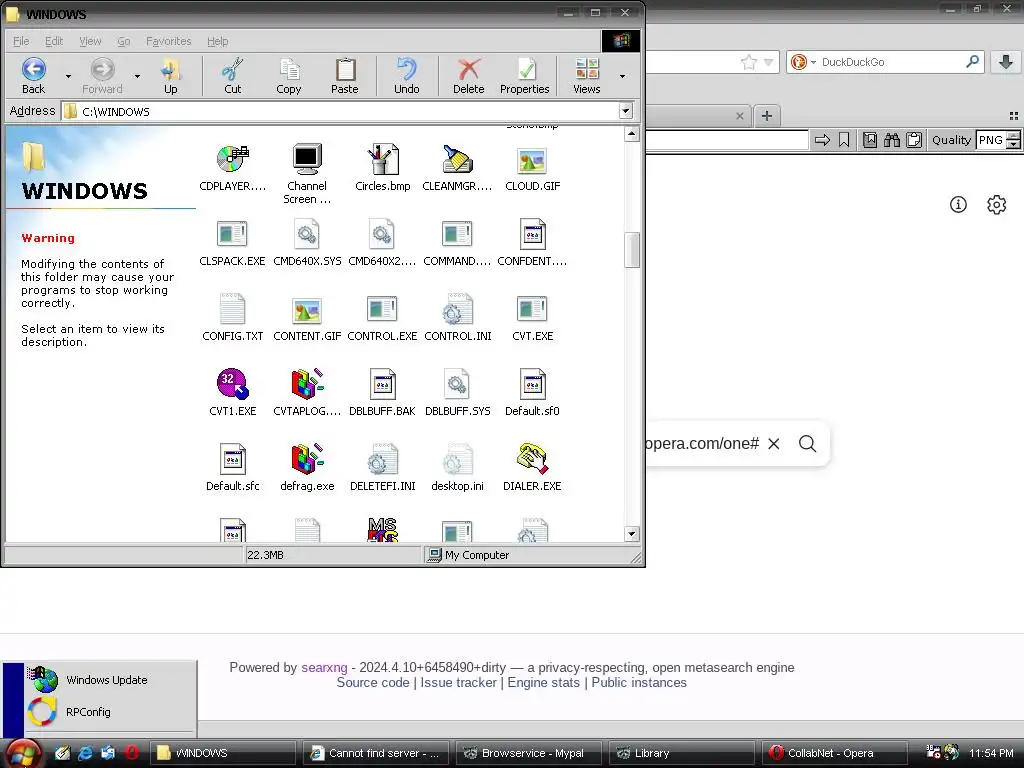Click the DuckDuckGo search input field
Screen dimensions: 1024x768
click(x=891, y=62)
